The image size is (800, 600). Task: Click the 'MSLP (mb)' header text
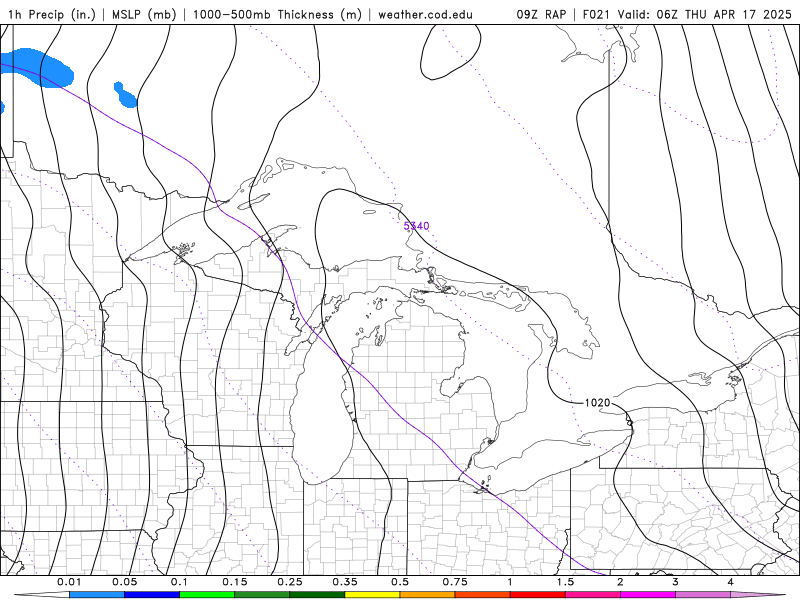(144, 14)
